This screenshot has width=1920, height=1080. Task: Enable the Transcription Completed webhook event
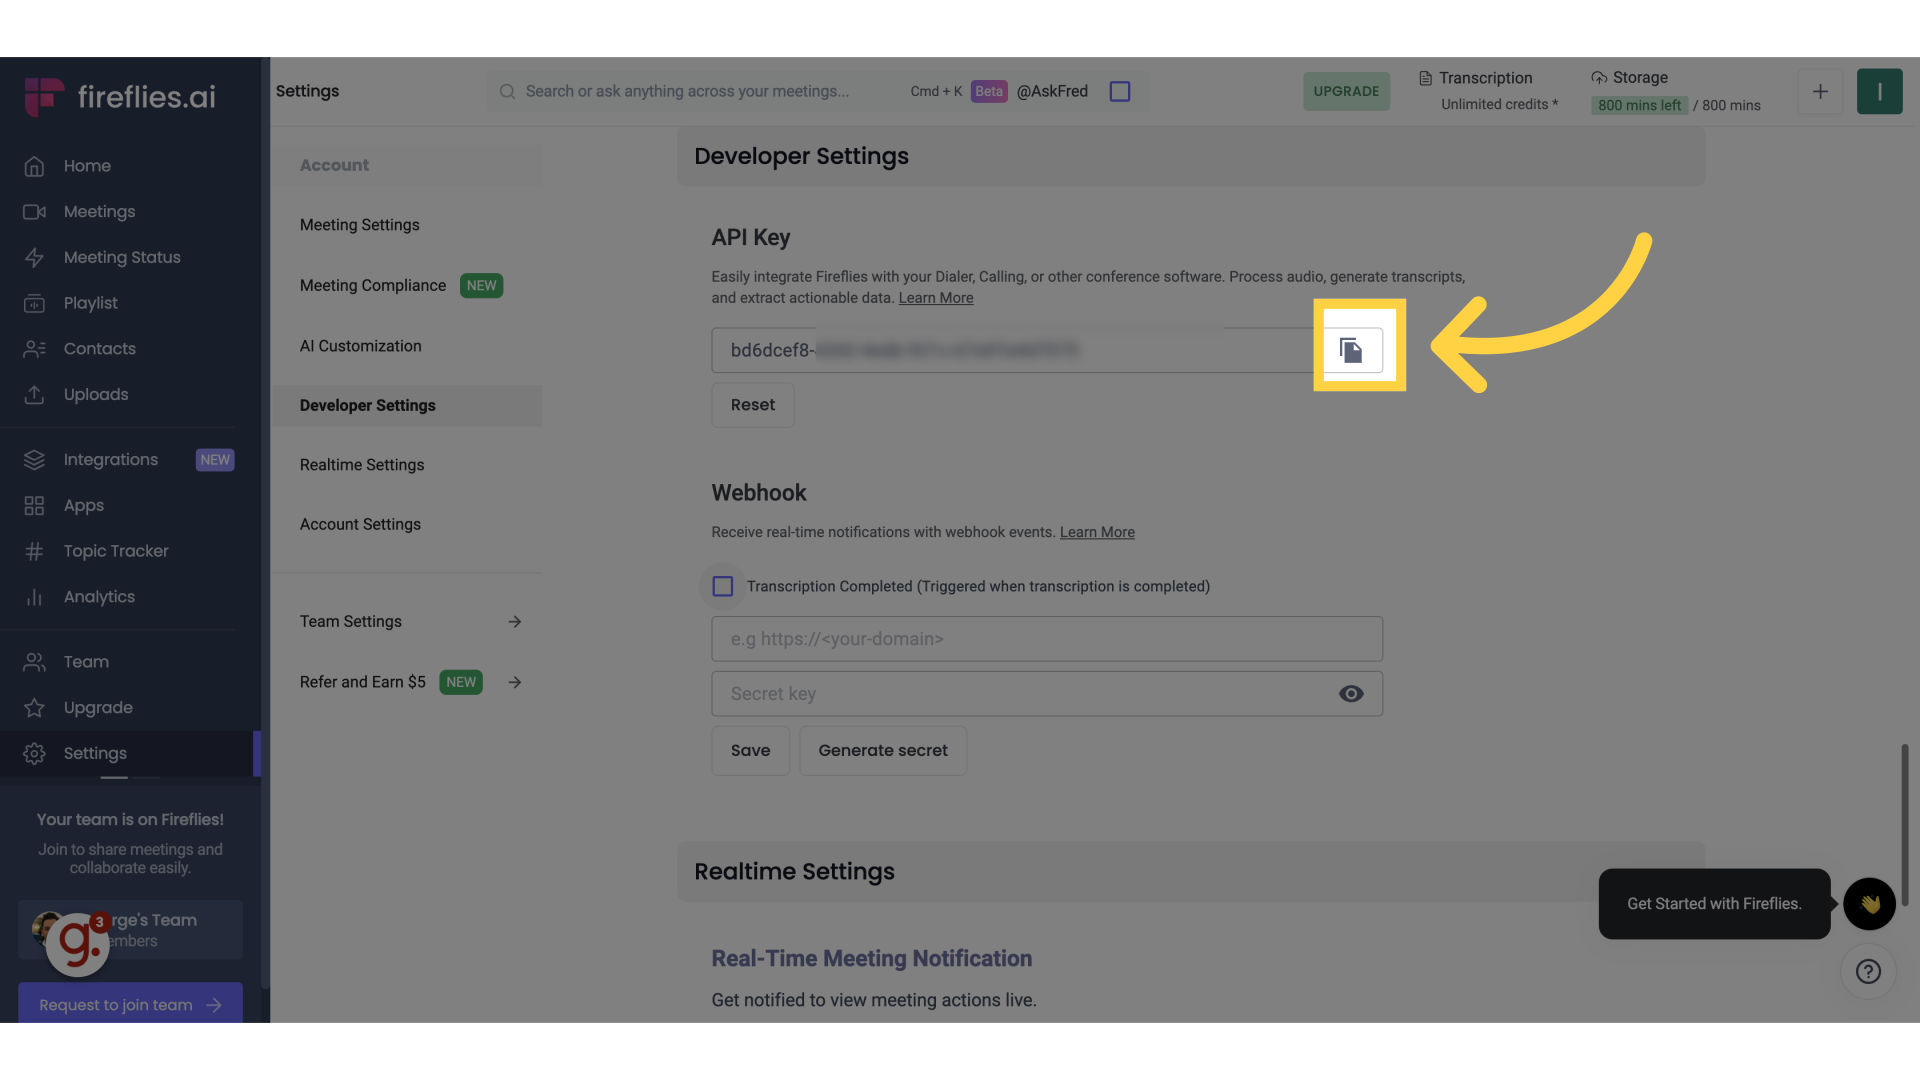point(722,586)
